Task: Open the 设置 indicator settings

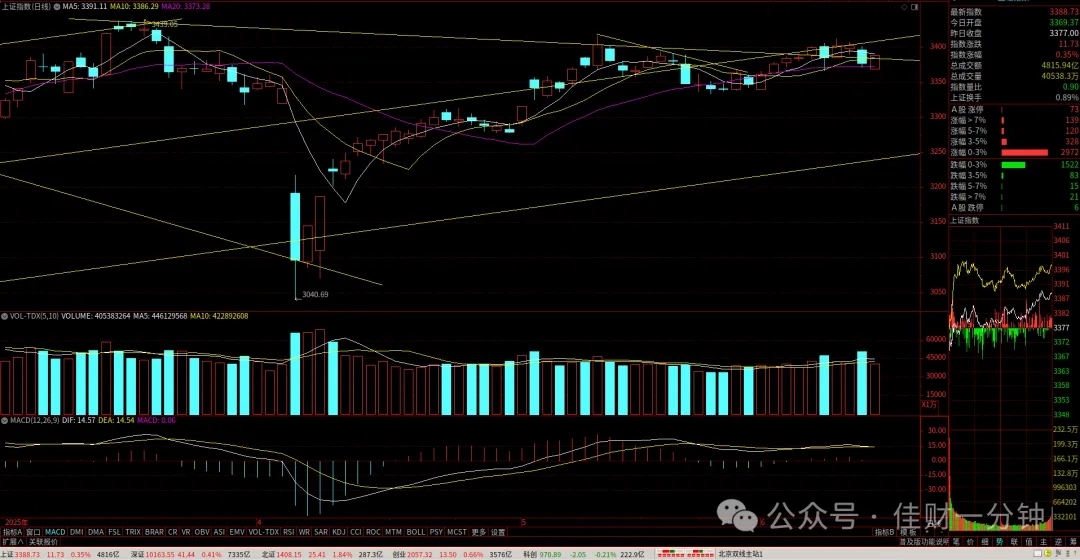Action: 498,532
